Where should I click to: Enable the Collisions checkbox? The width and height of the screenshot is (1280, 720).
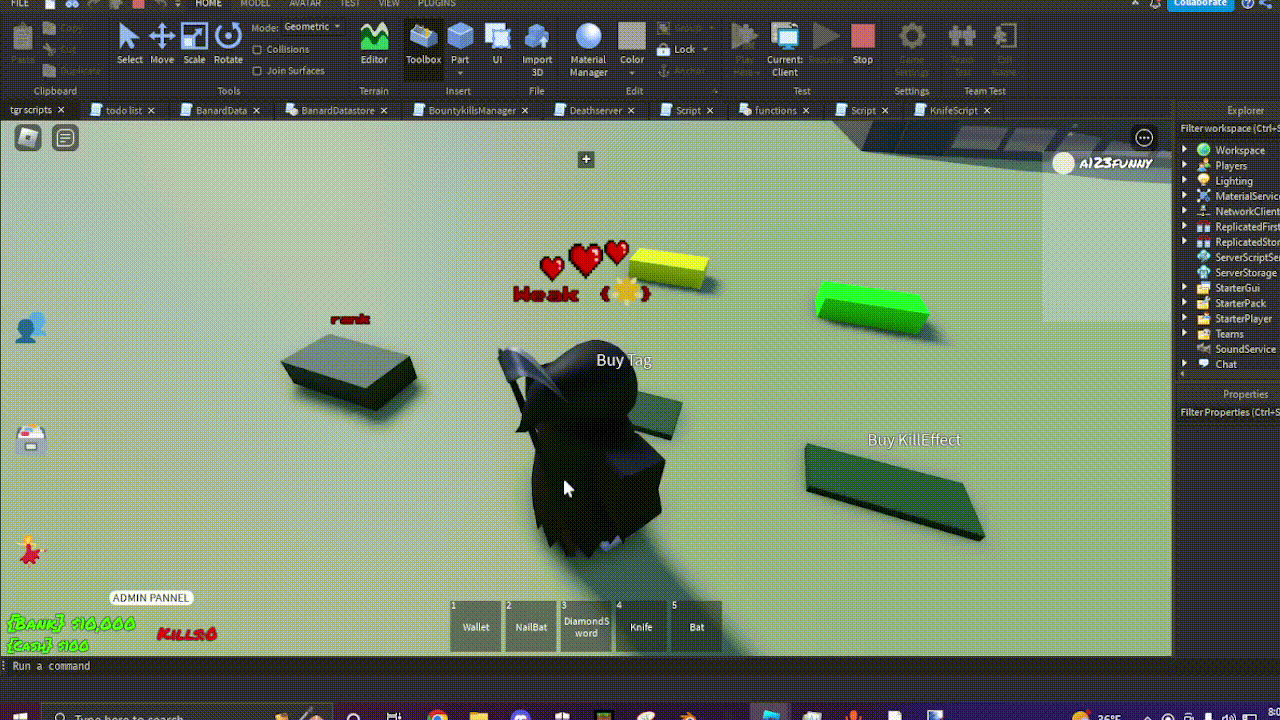tap(257, 49)
